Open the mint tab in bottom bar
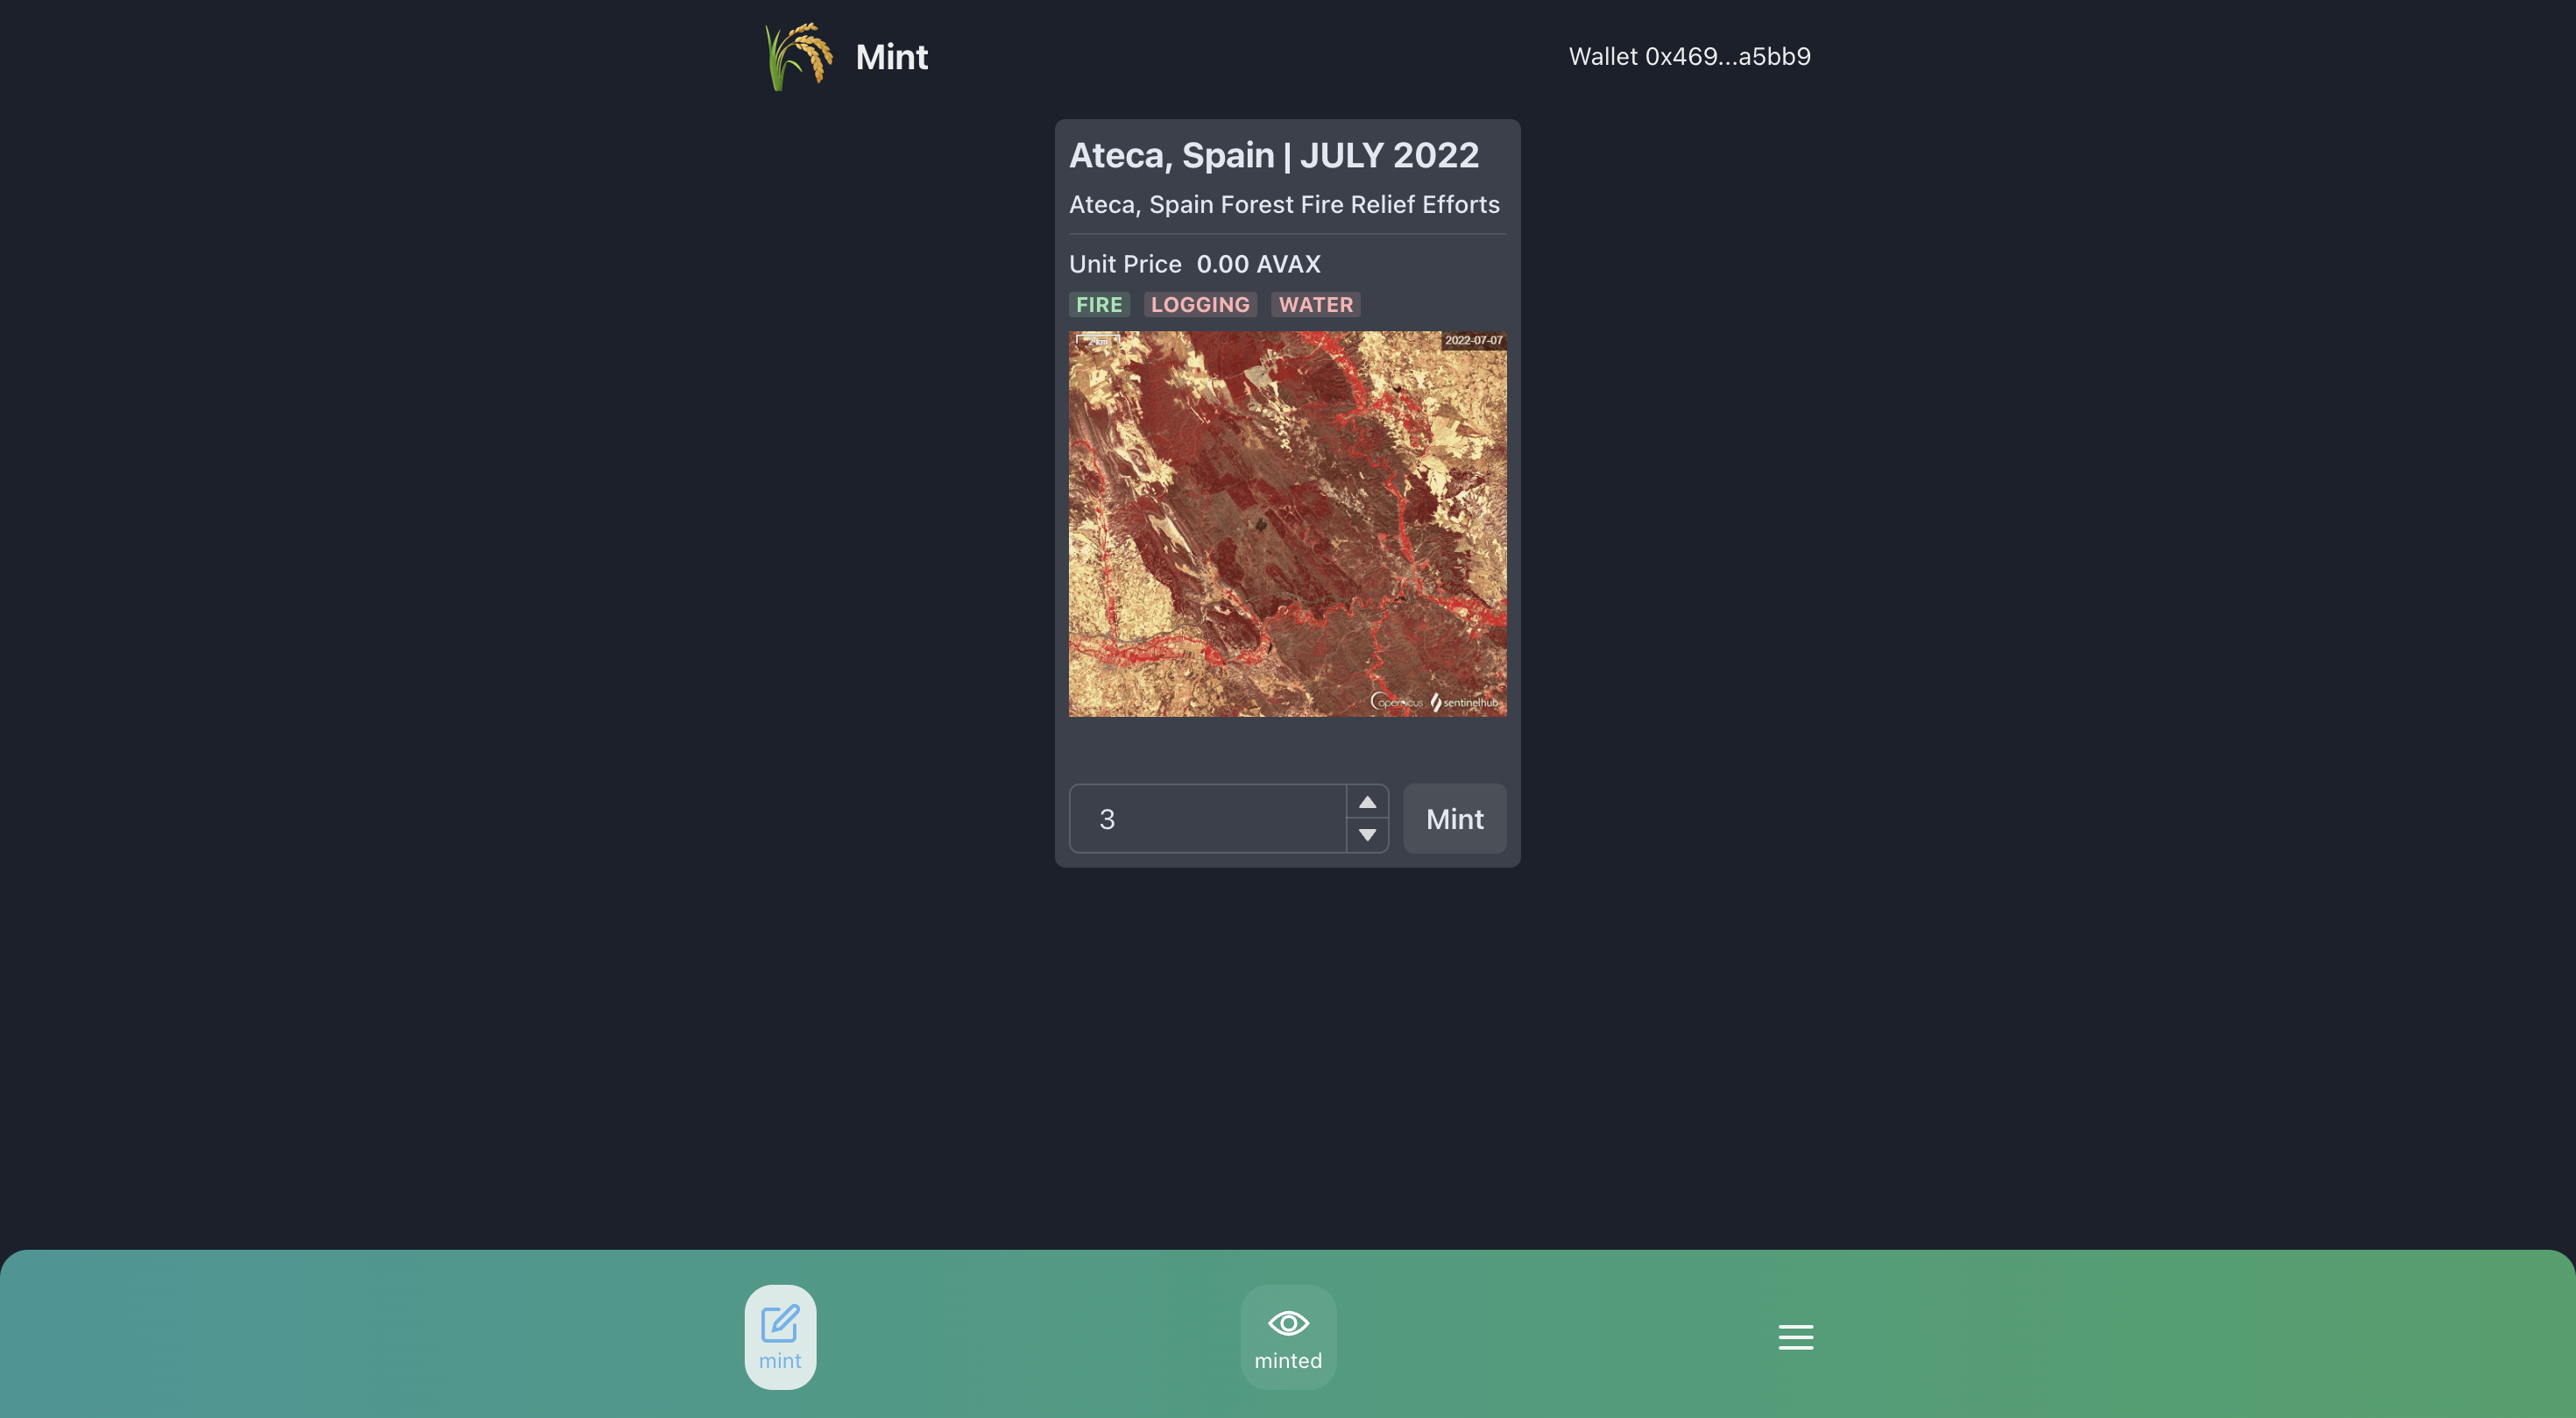This screenshot has width=2576, height=1418. click(780, 1336)
